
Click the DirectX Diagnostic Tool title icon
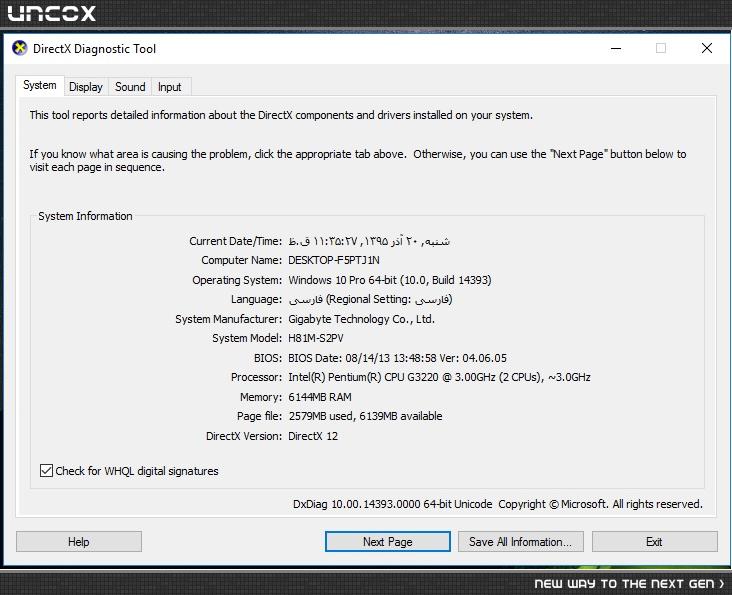coord(20,48)
